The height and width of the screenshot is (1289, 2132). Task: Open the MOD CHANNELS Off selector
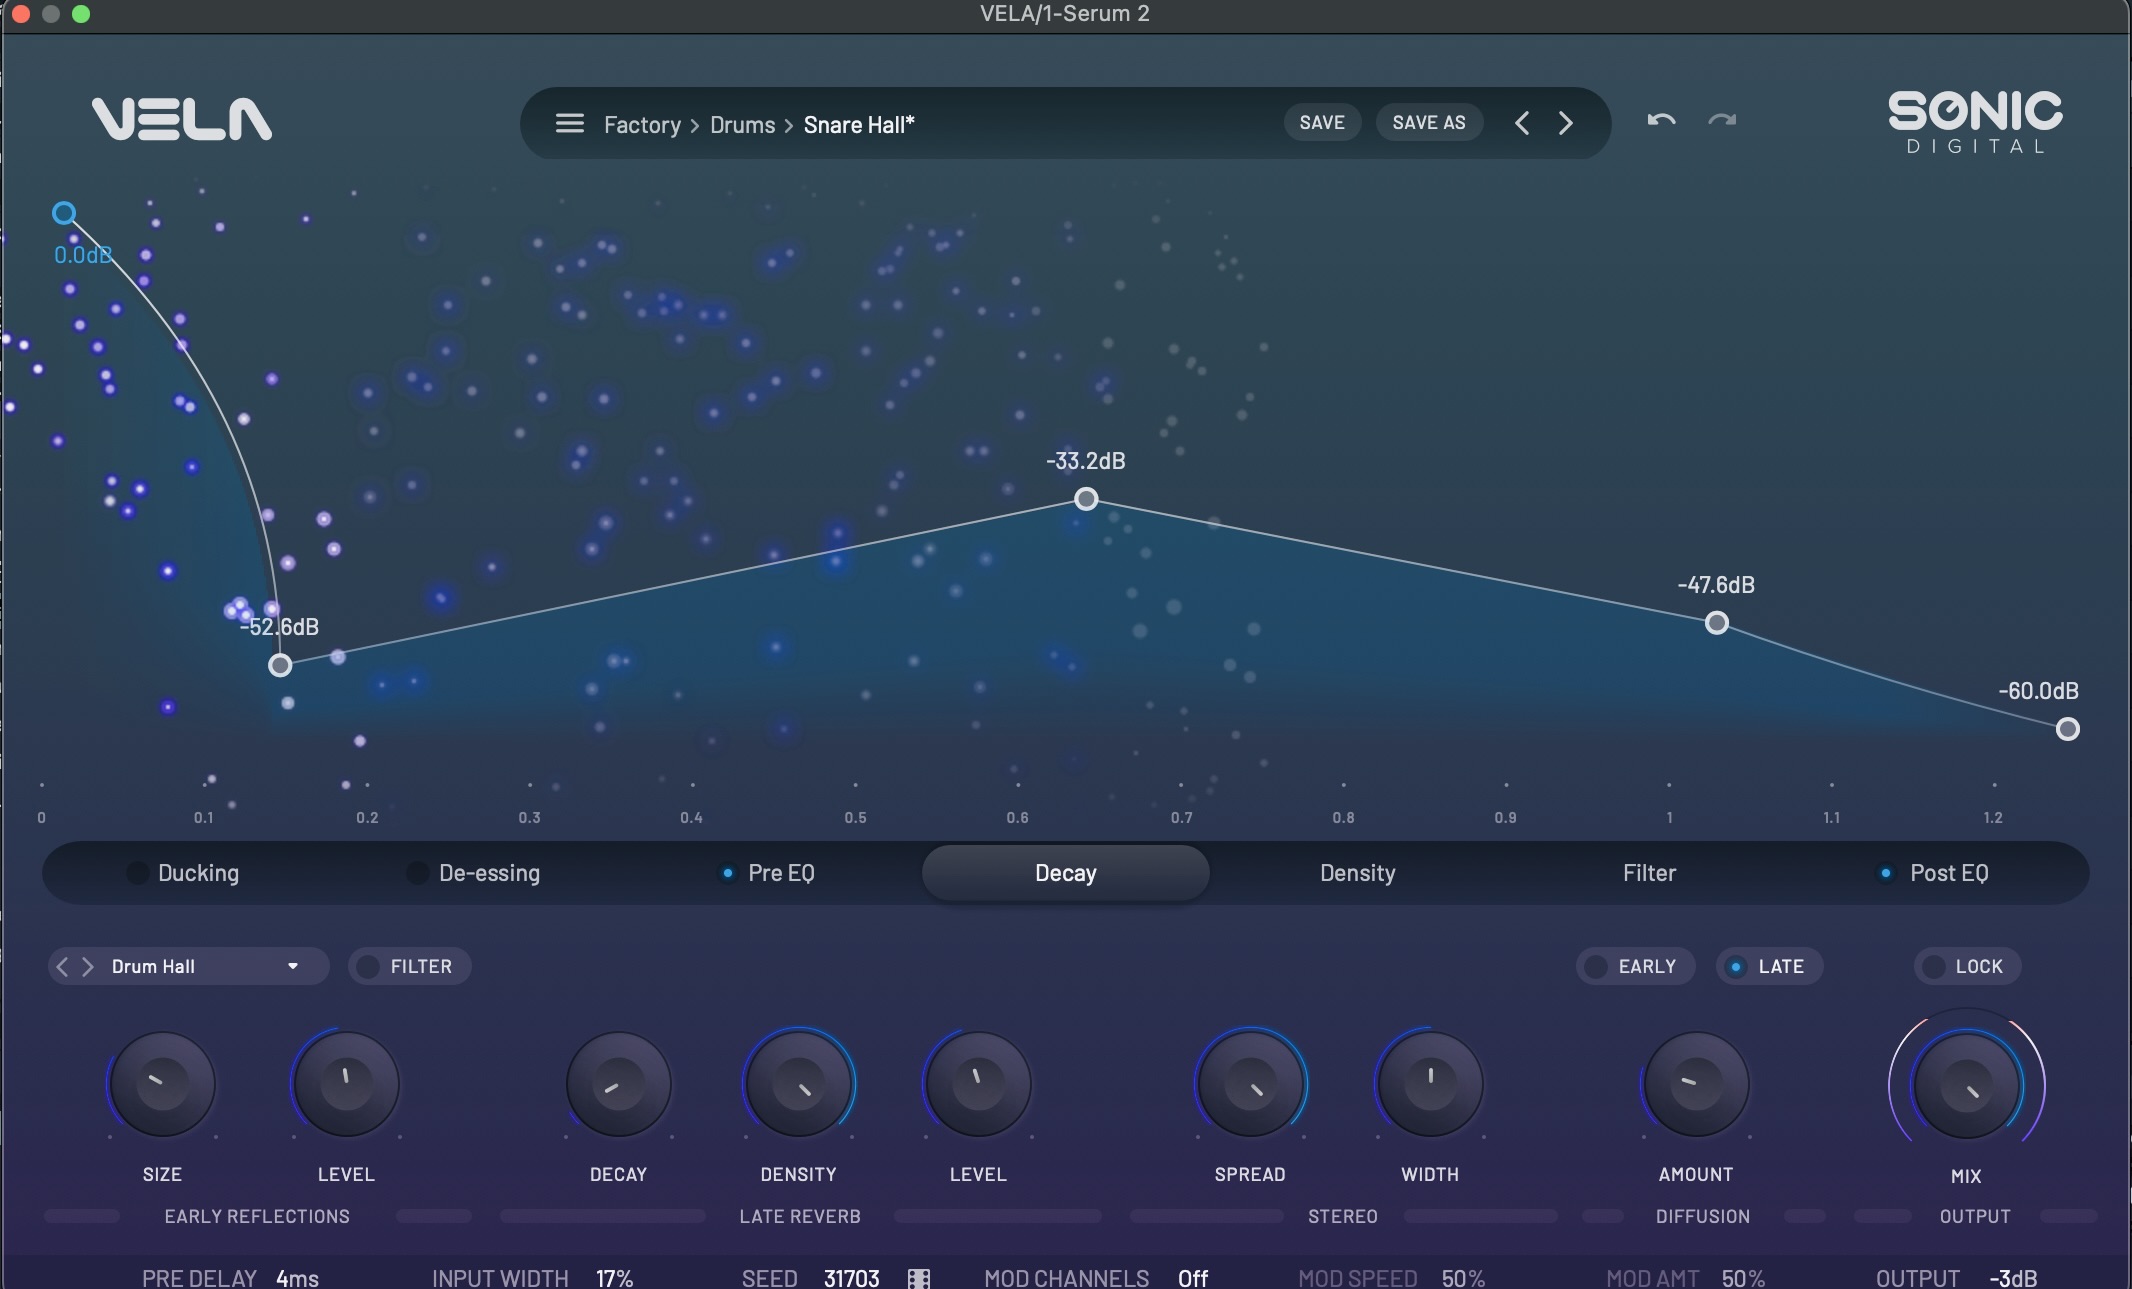[1193, 1278]
